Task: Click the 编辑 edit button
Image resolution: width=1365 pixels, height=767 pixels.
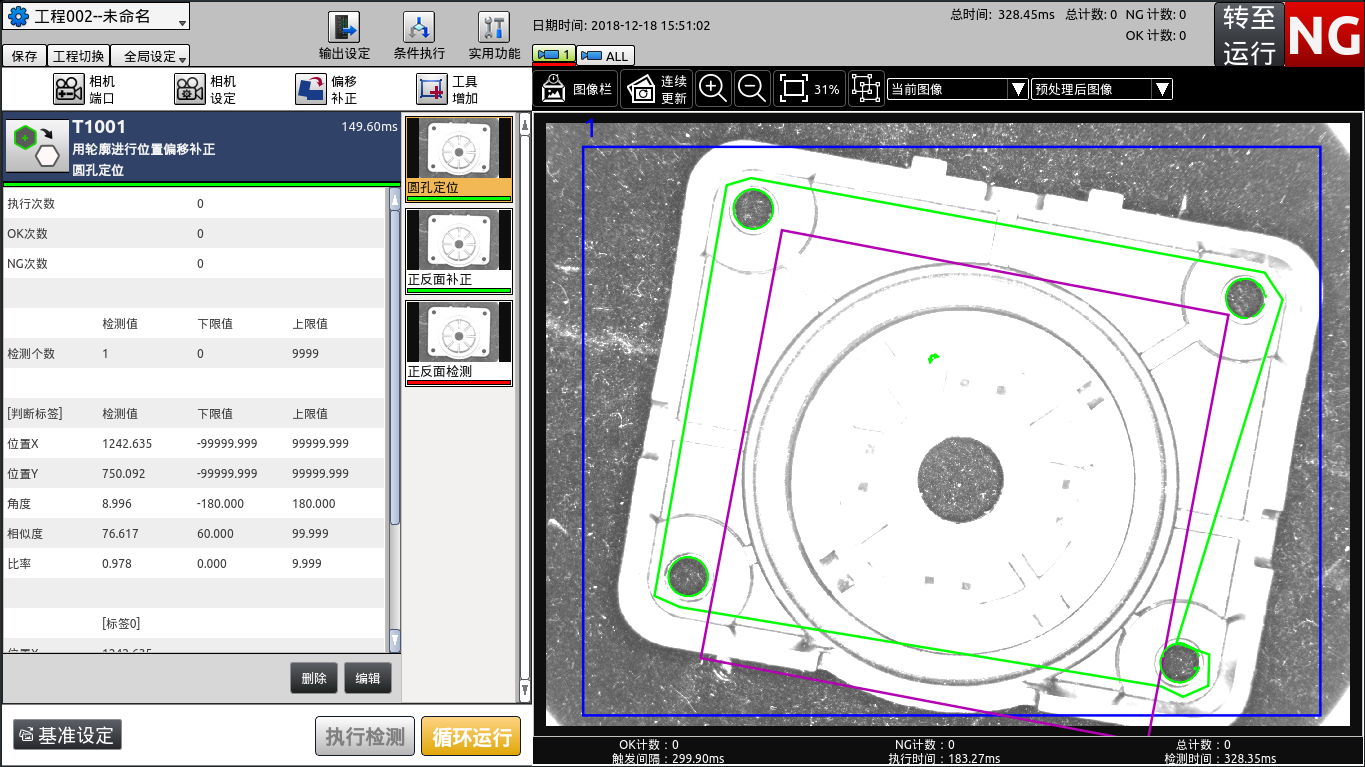Action: pos(368,678)
